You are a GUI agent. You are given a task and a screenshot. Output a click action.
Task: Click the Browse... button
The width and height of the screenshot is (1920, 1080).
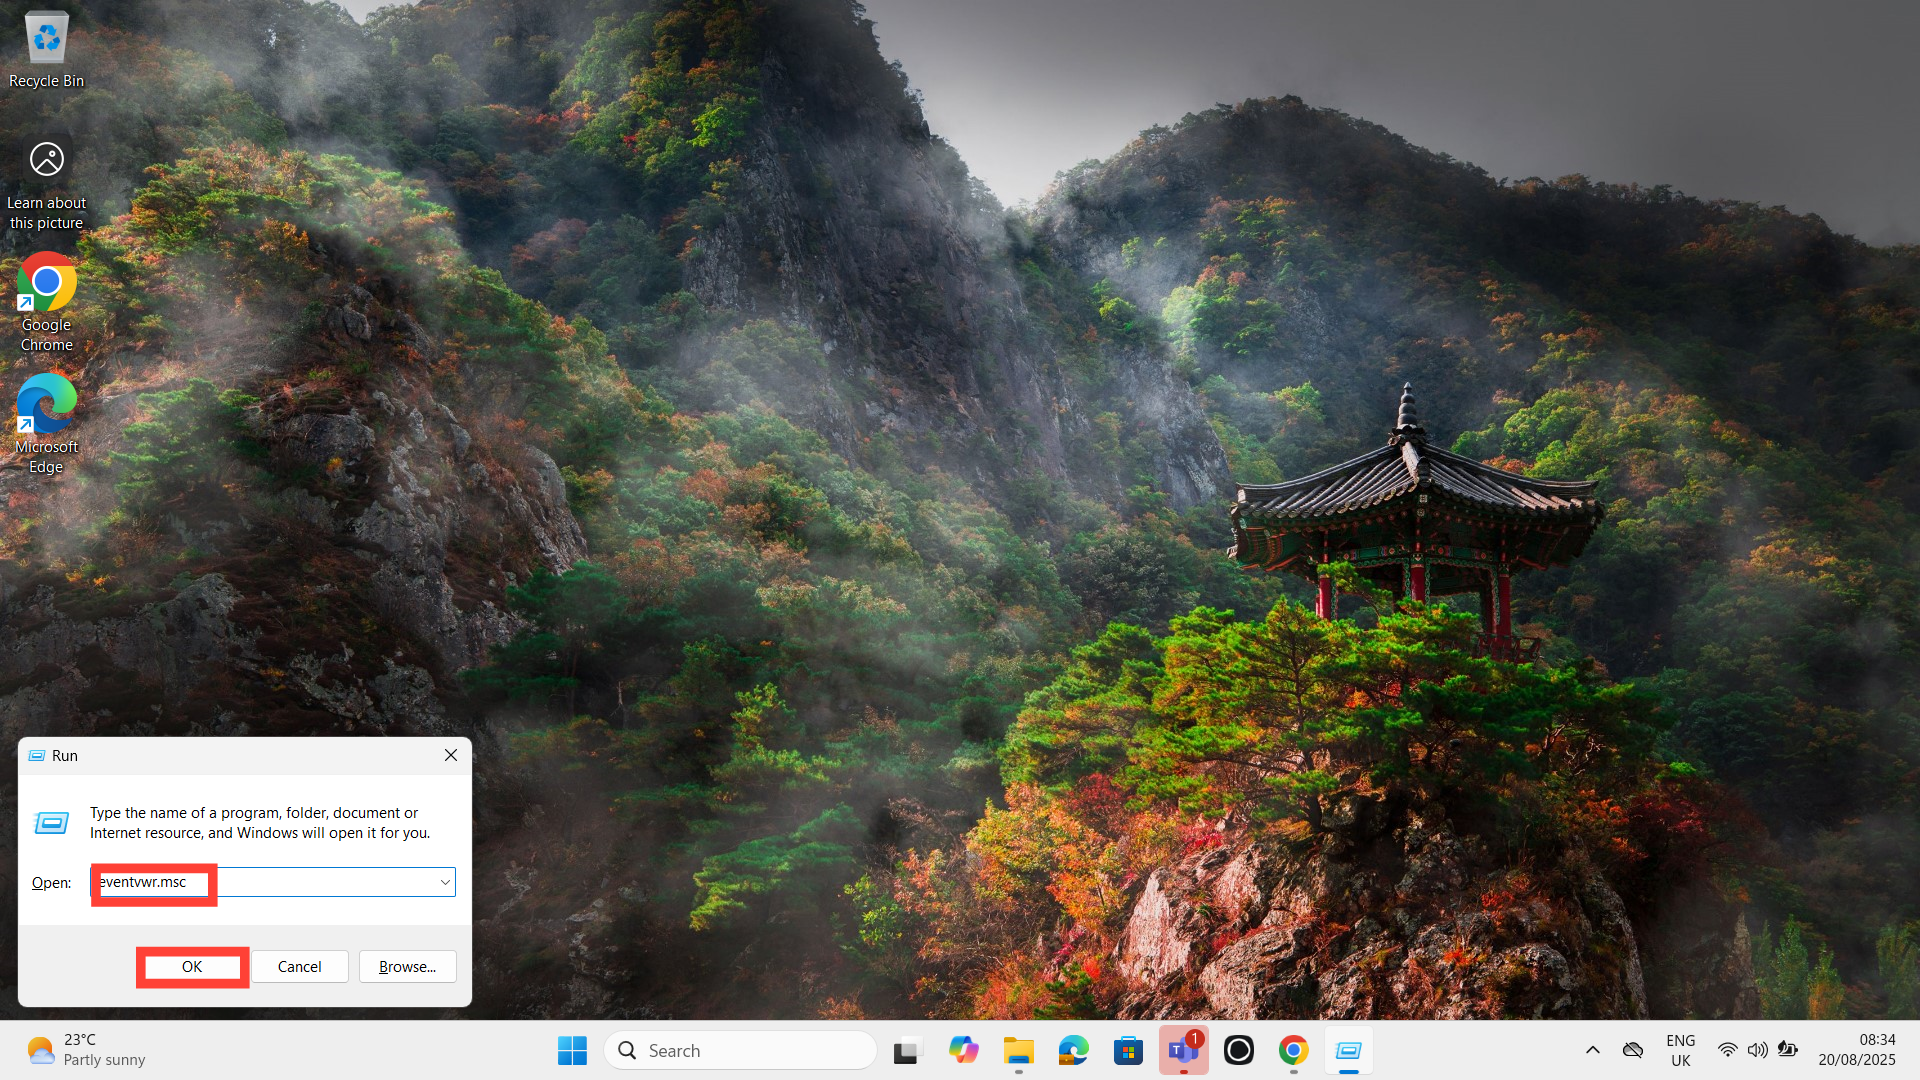[407, 967]
